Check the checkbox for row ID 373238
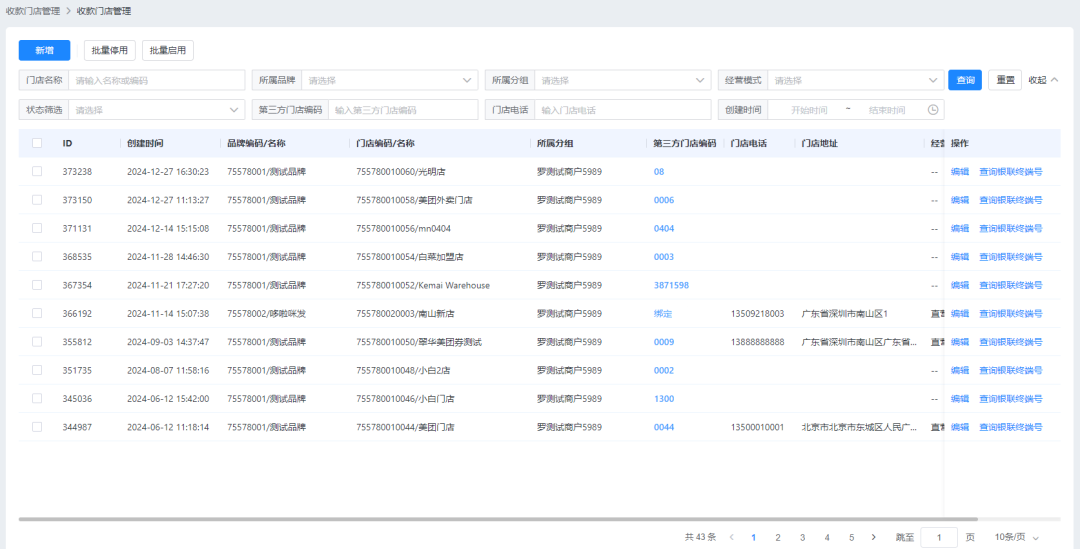 (37, 171)
